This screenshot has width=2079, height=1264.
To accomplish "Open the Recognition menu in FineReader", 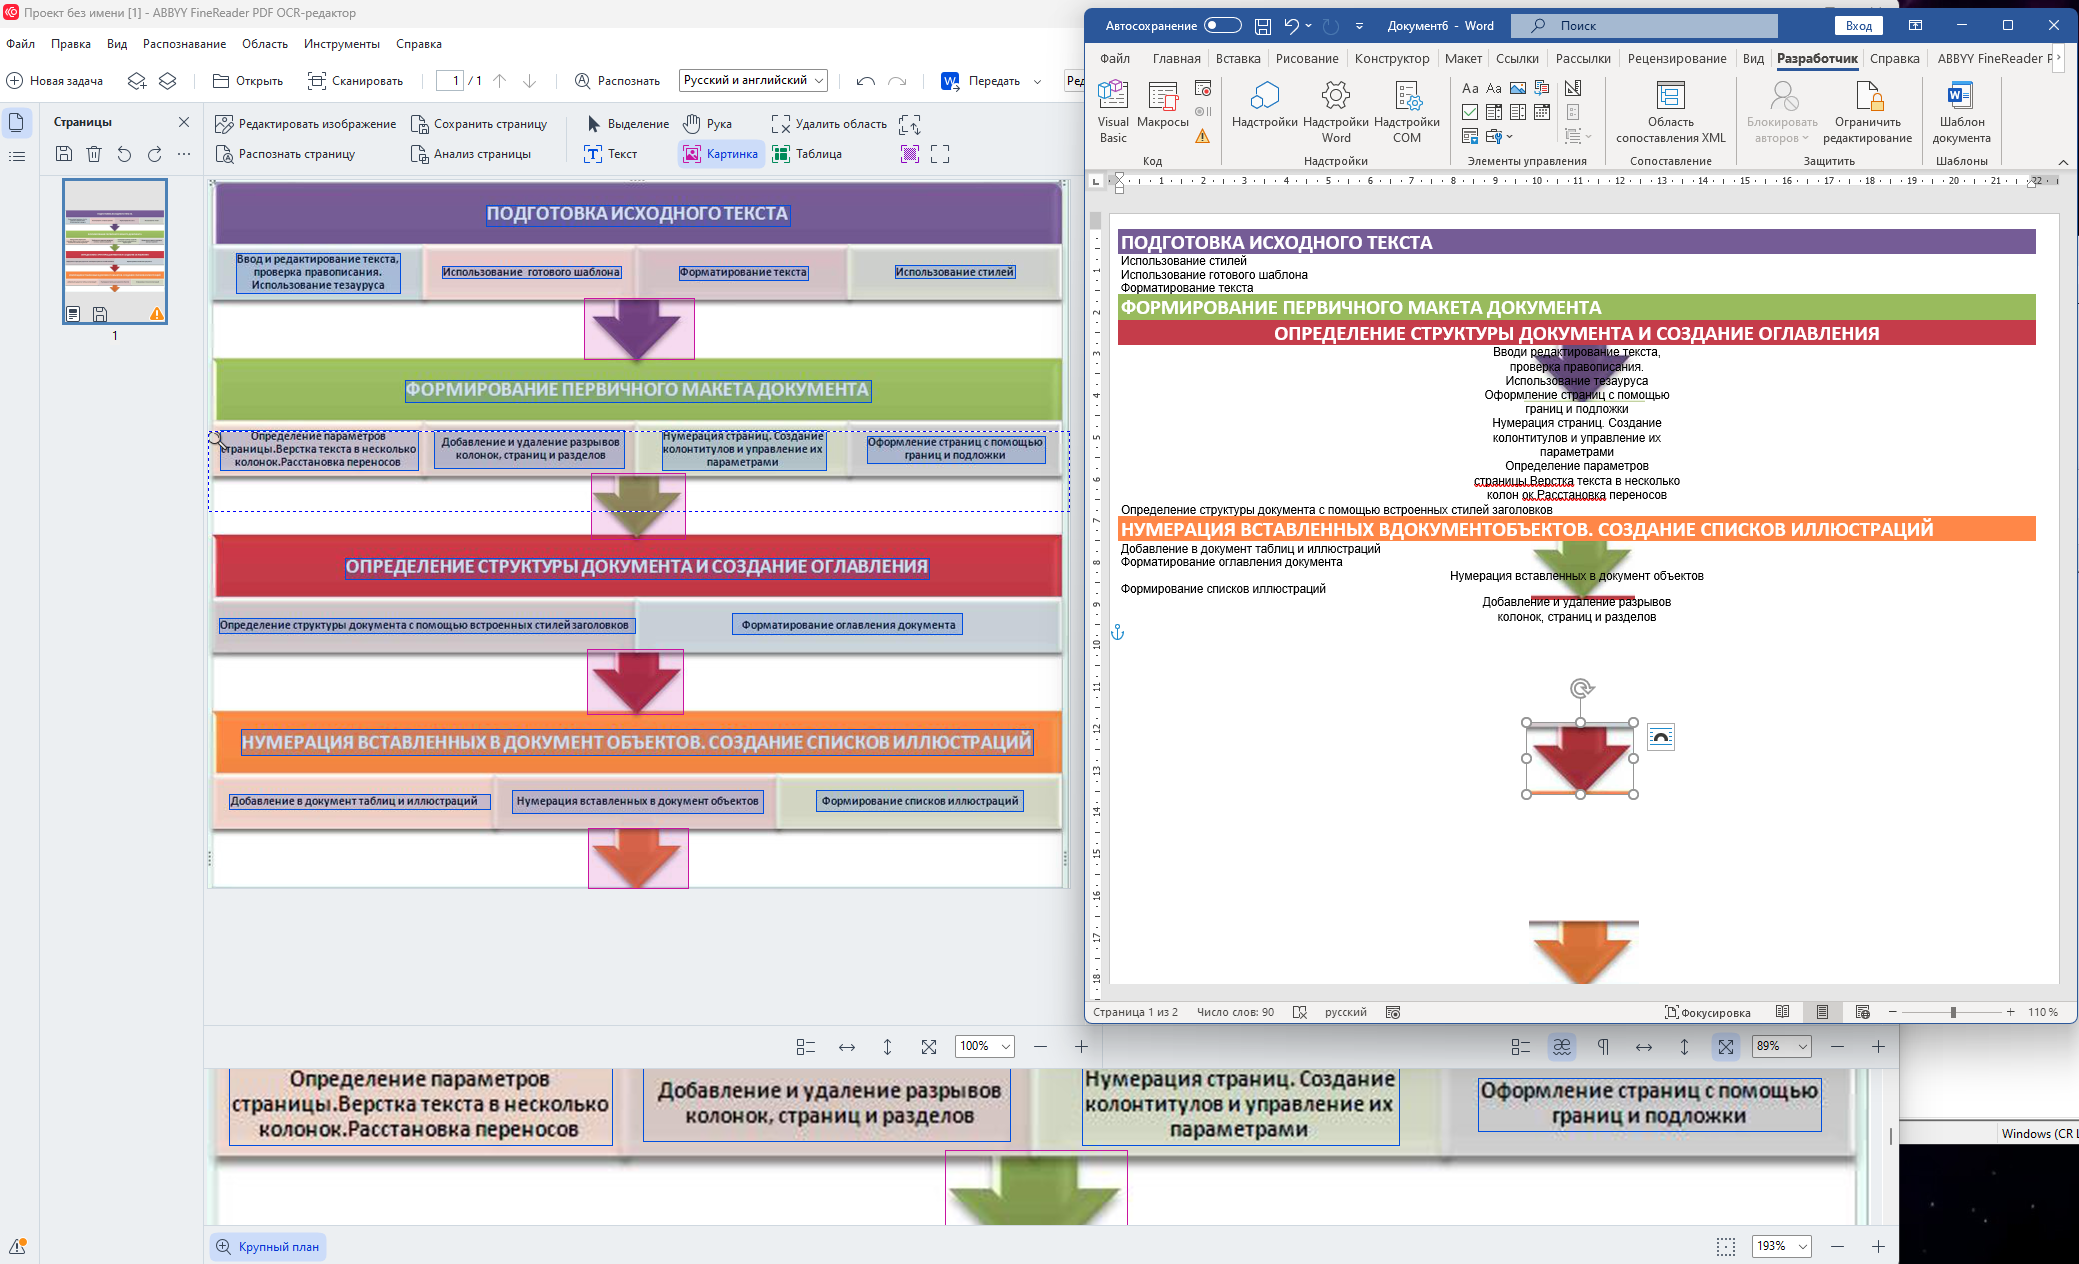I will pos(183,44).
